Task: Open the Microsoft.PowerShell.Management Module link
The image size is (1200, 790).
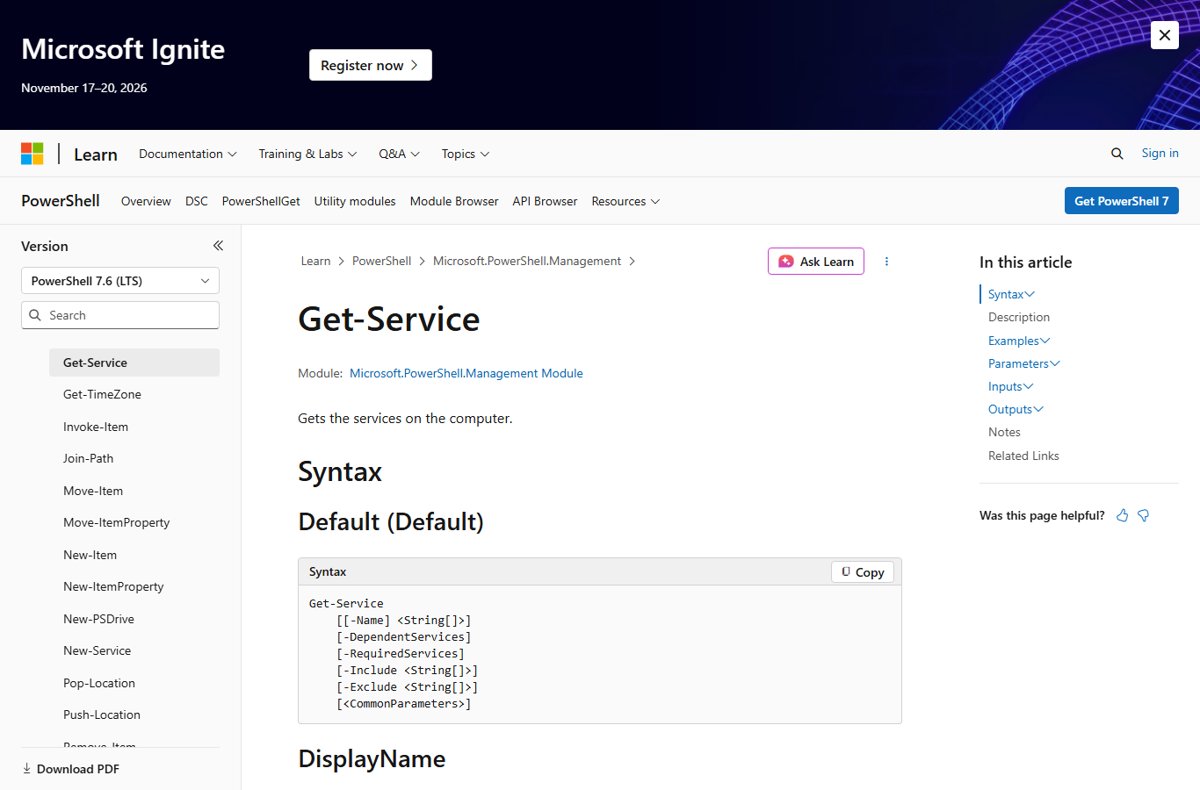Action: coord(466,373)
